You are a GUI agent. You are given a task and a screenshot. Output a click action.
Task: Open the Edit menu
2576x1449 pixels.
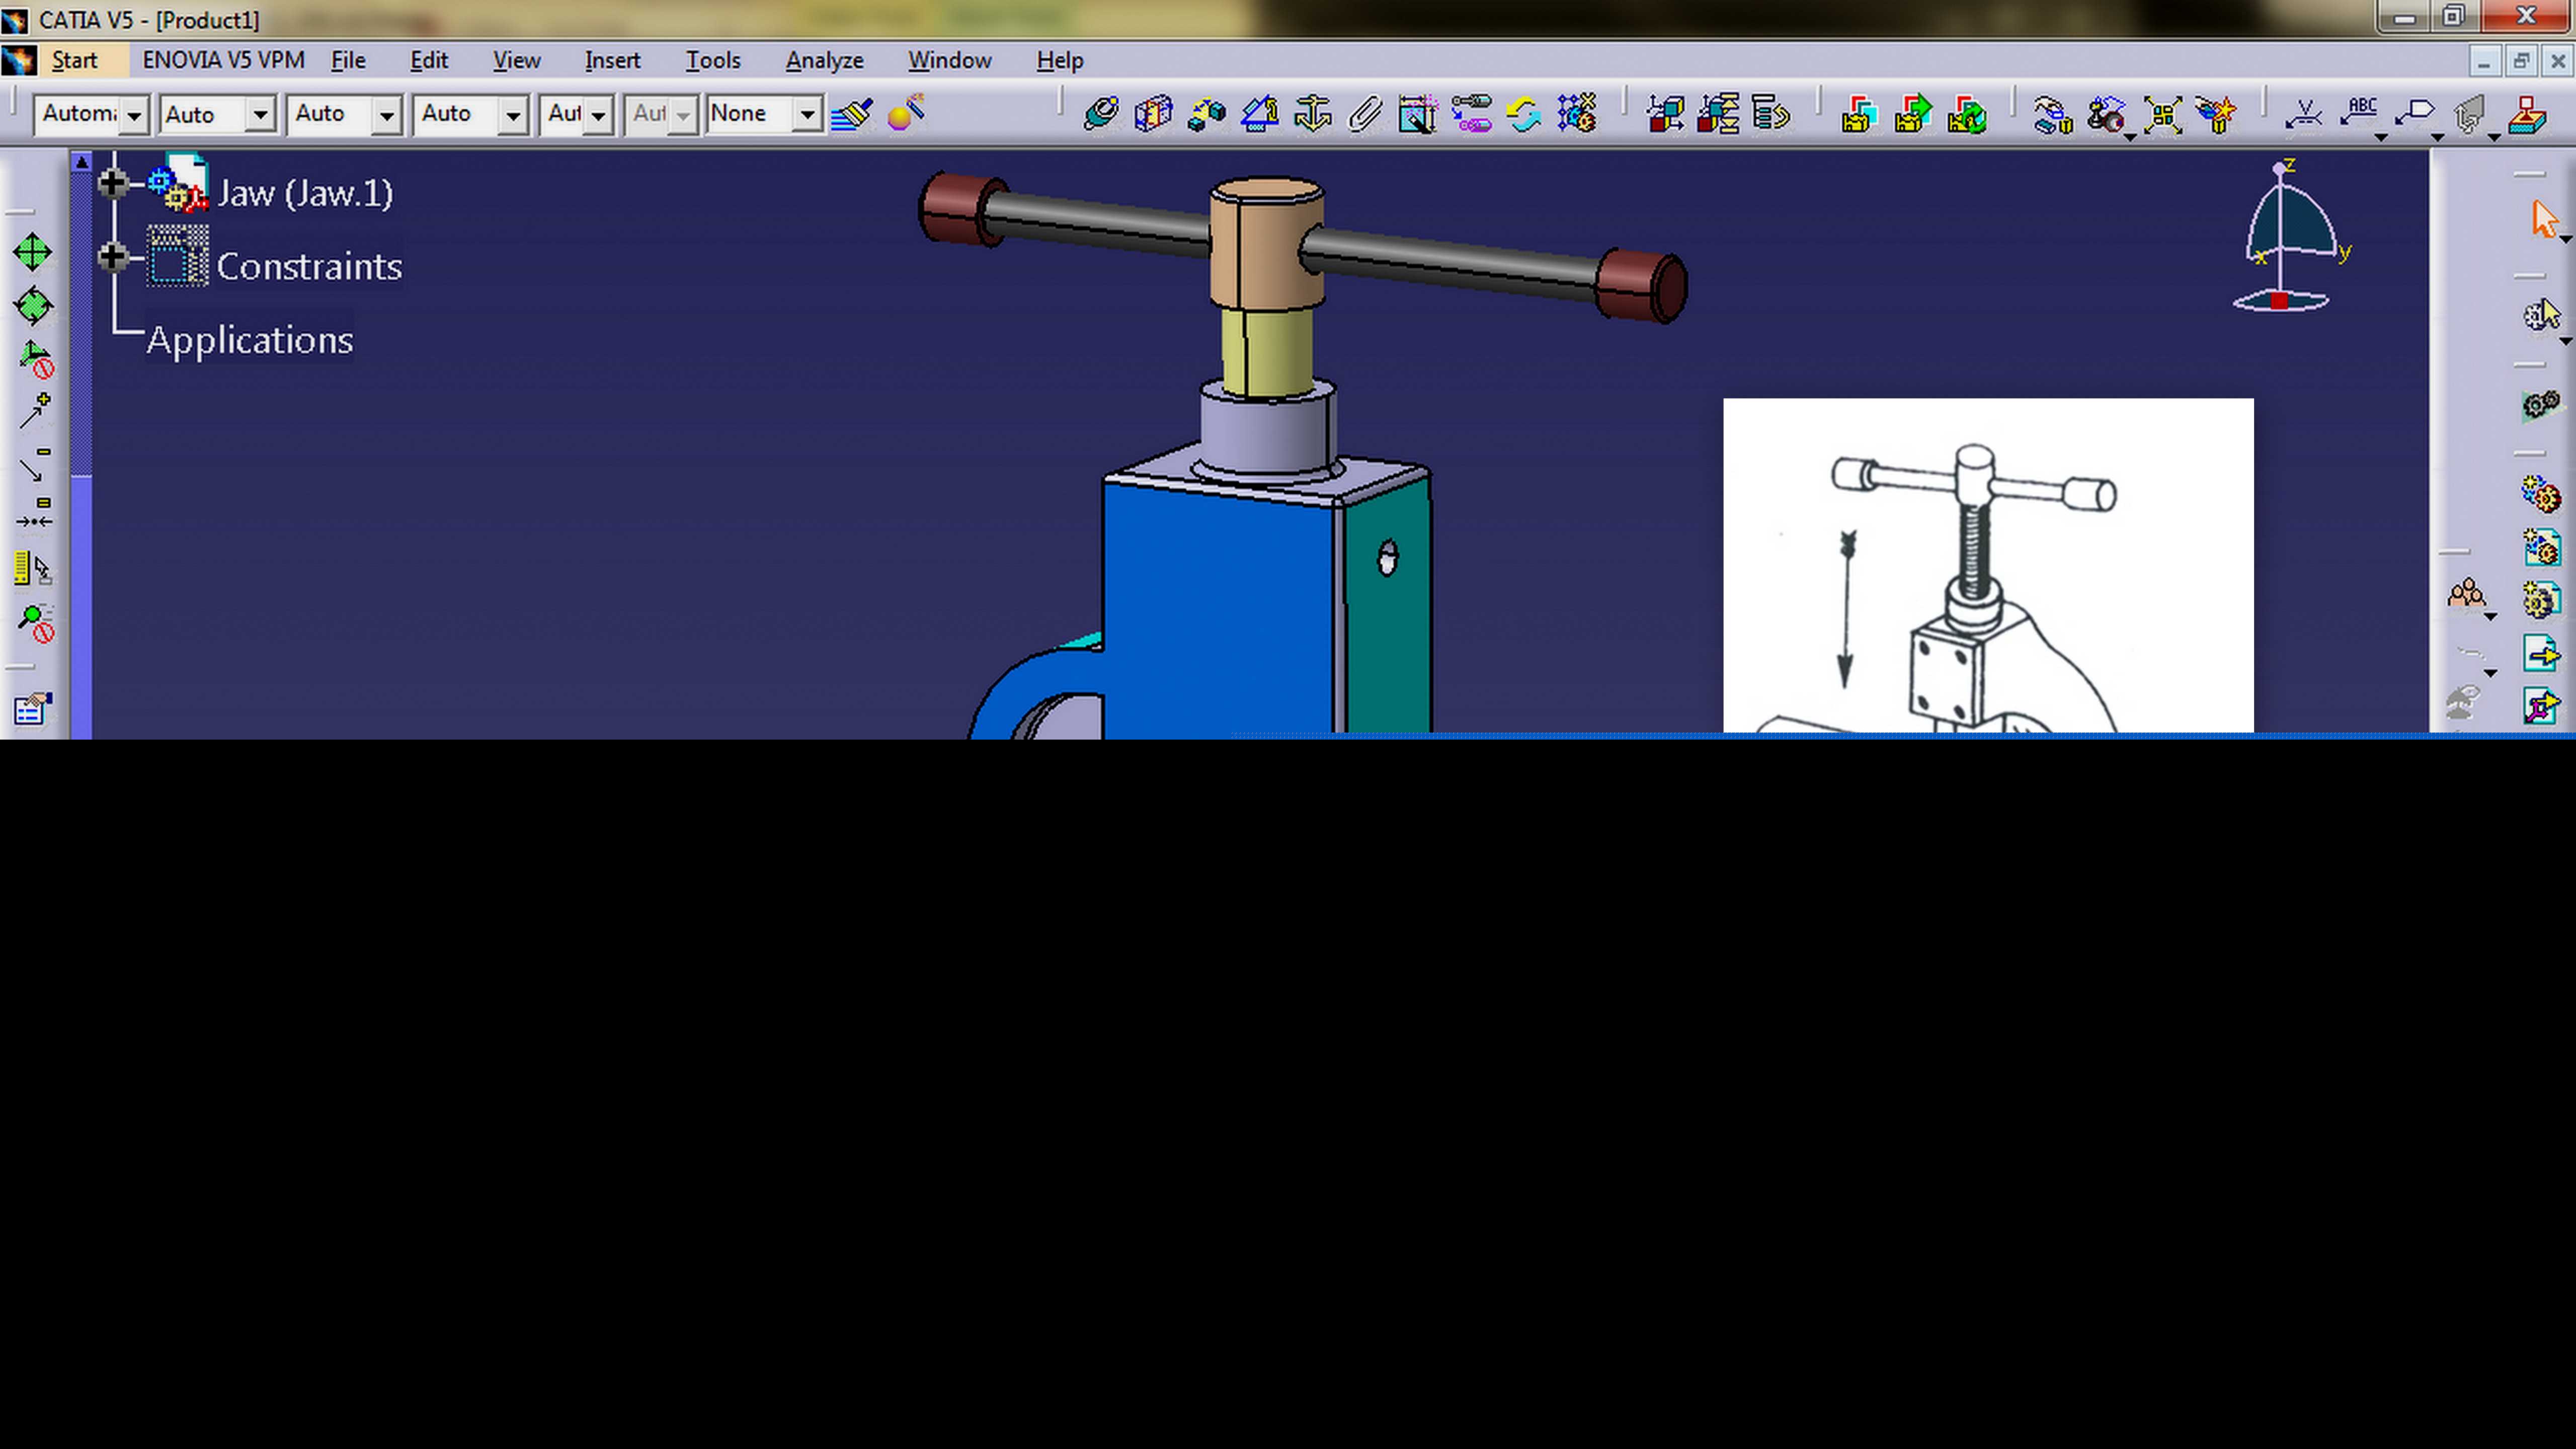click(429, 61)
